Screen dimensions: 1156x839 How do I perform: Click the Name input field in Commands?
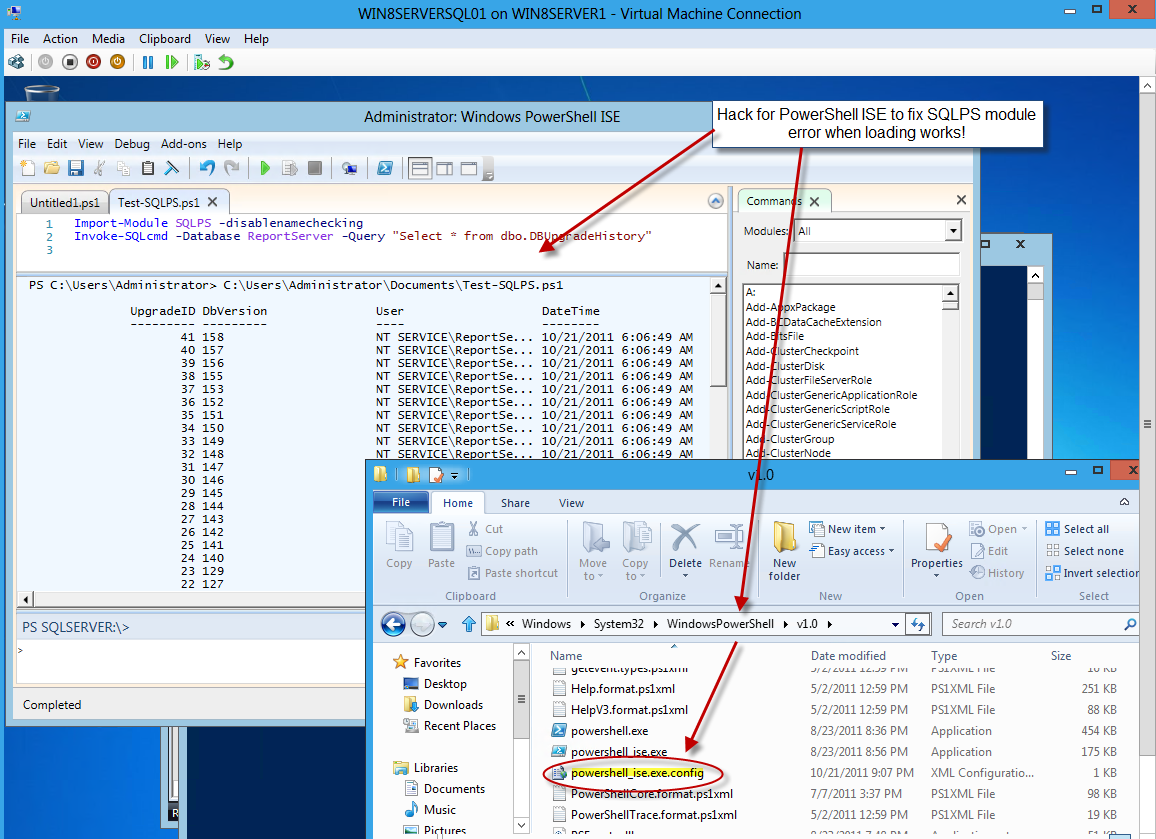pos(873,265)
